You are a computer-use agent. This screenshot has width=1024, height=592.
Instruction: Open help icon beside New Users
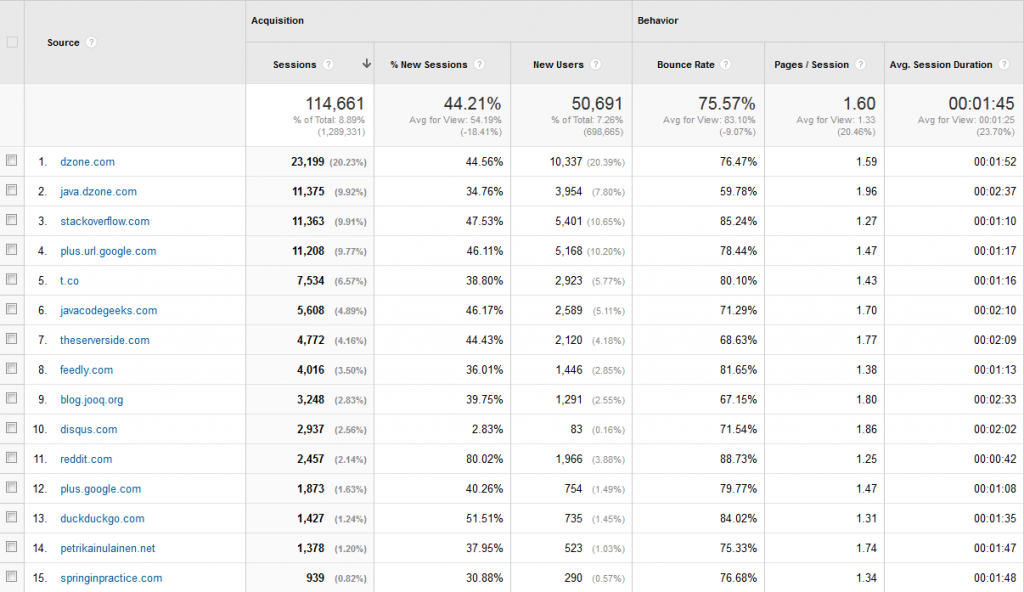595,64
